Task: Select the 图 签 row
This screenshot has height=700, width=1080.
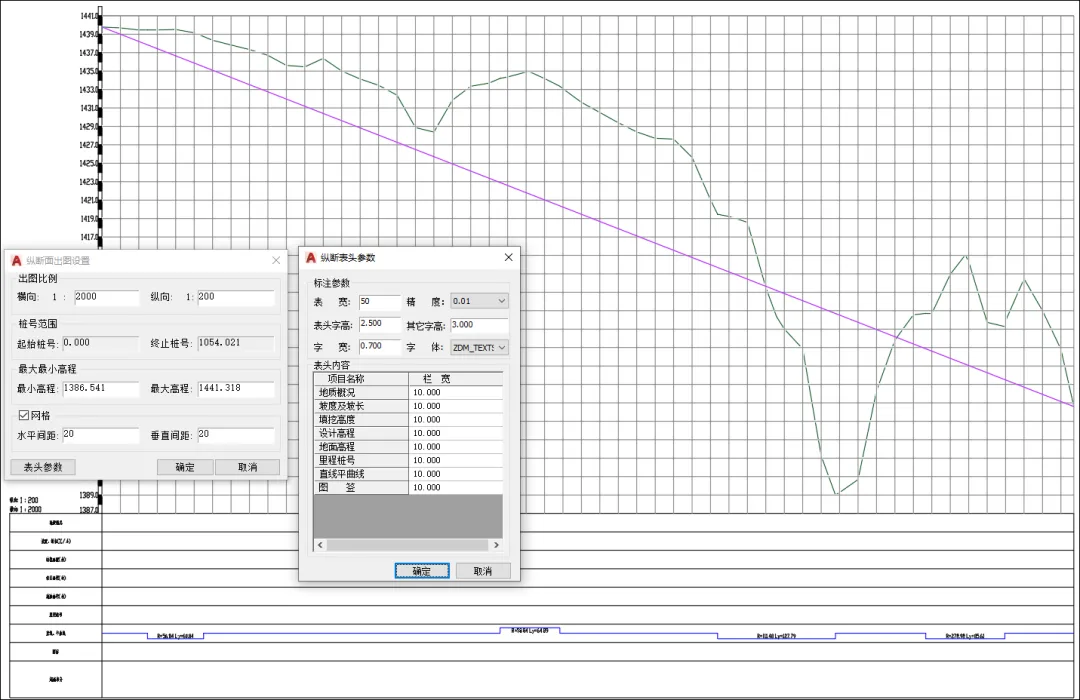Action: click(x=408, y=488)
